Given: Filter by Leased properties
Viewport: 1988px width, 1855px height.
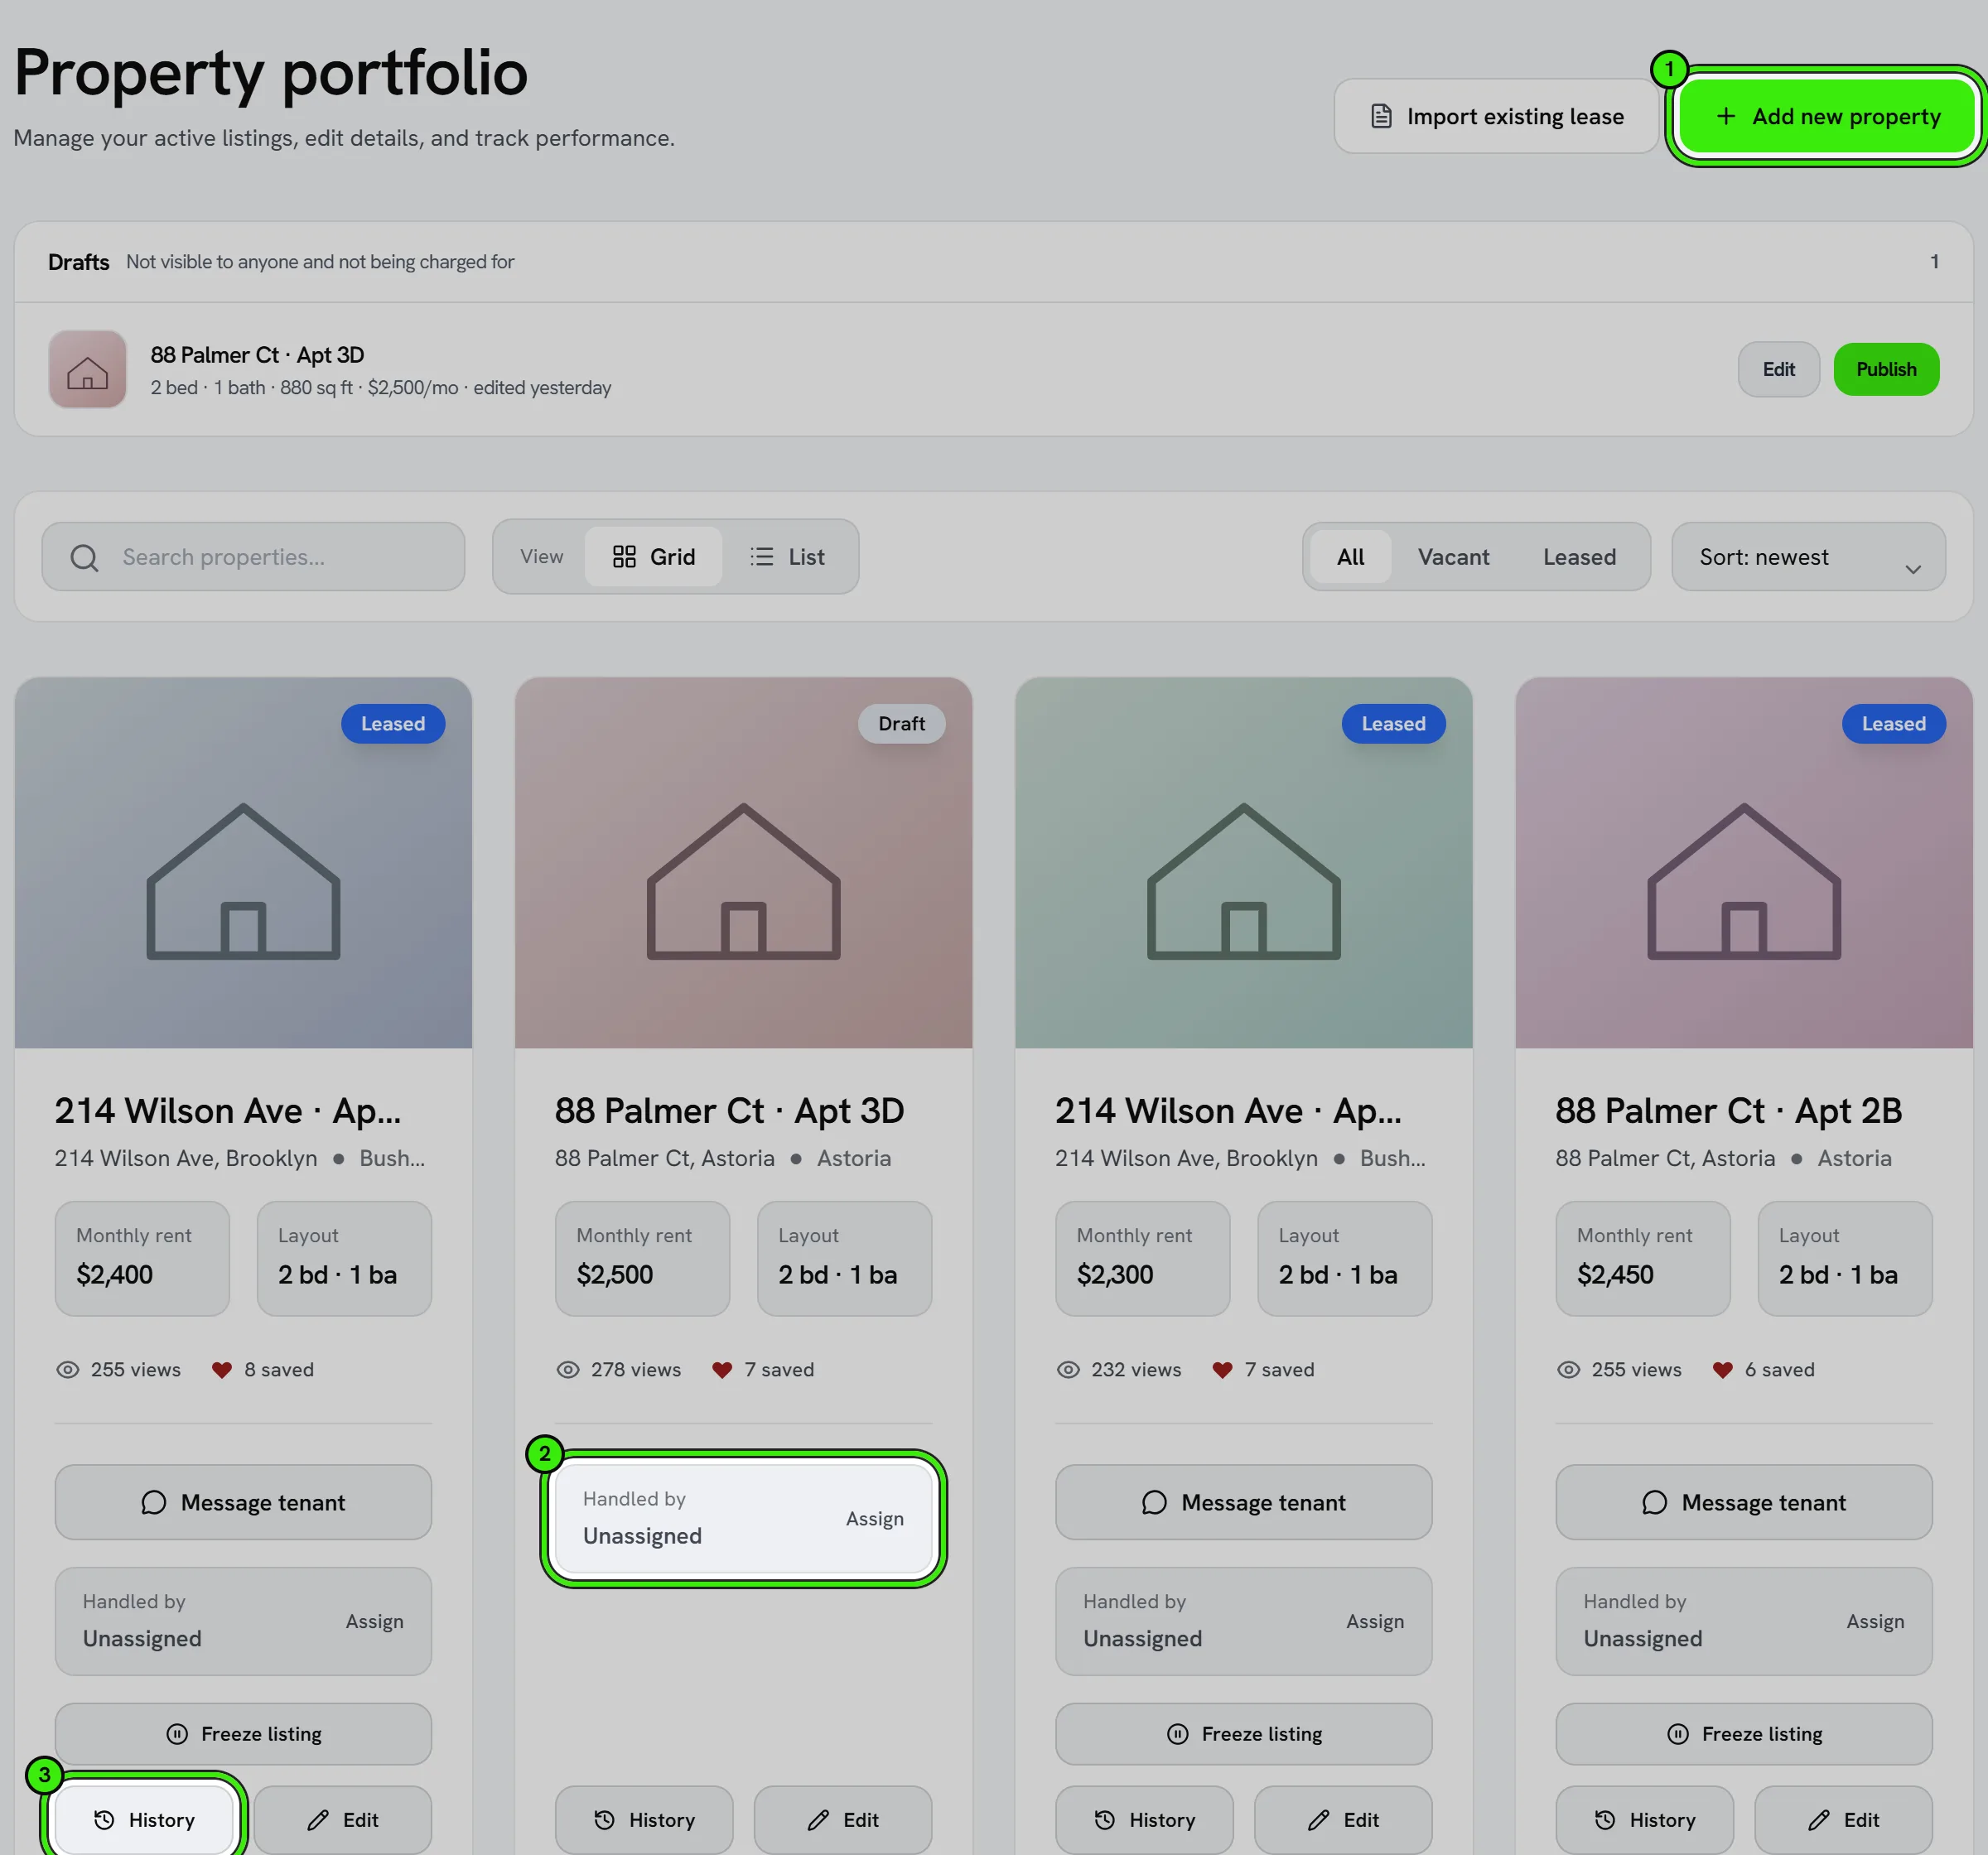Looking at the screenshot, I should [1579, 556].
